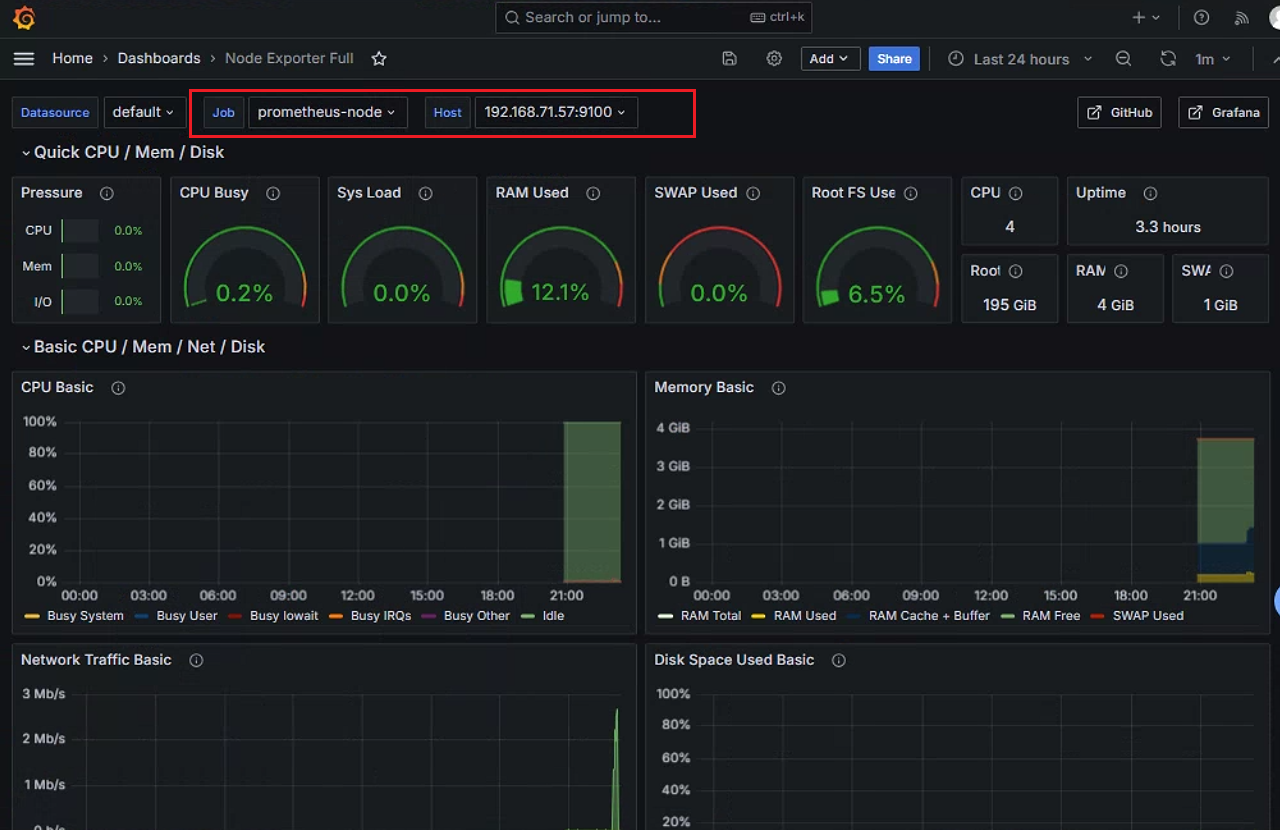1280x830 pixels.
Task: Show info for Sys Load panel
Action: coord(425,193)
